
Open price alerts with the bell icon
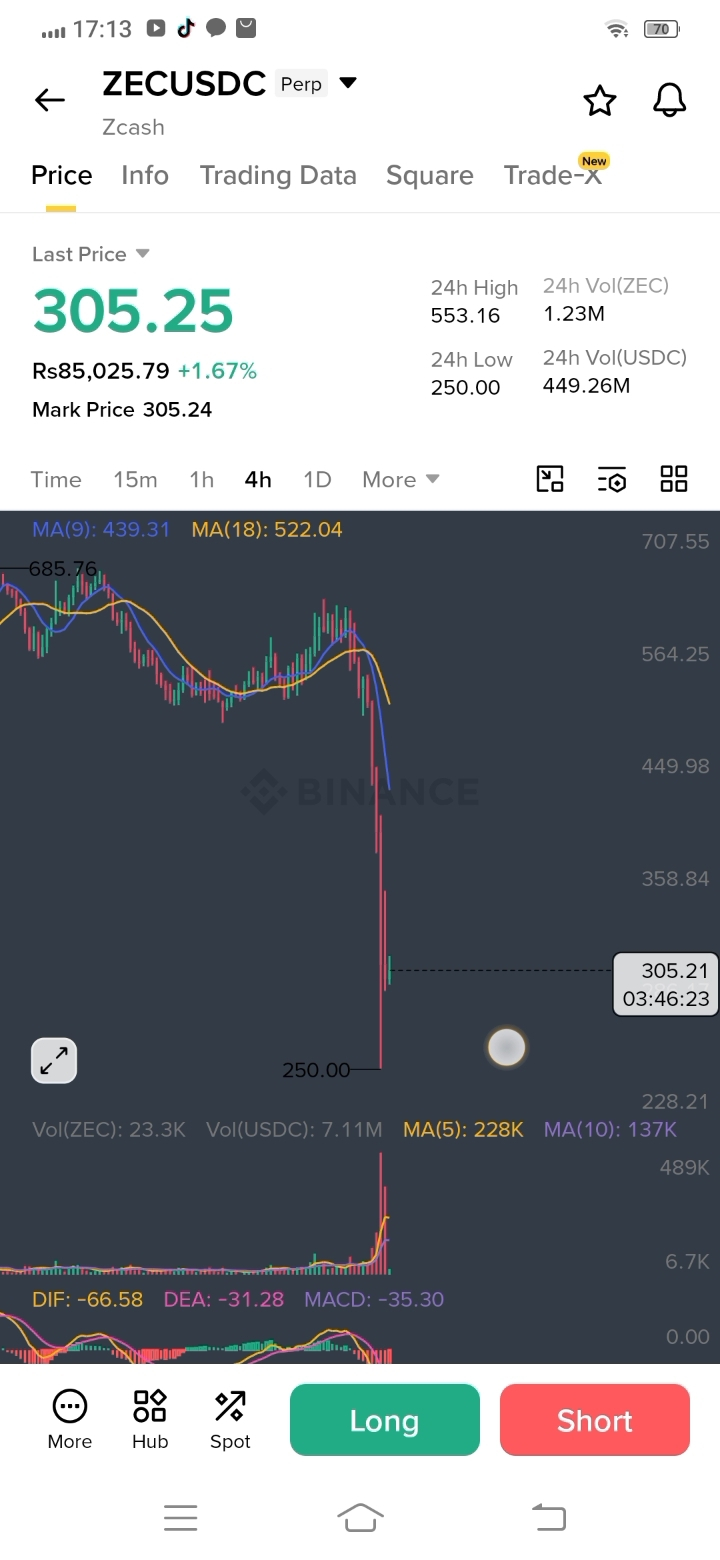[670, 100]
